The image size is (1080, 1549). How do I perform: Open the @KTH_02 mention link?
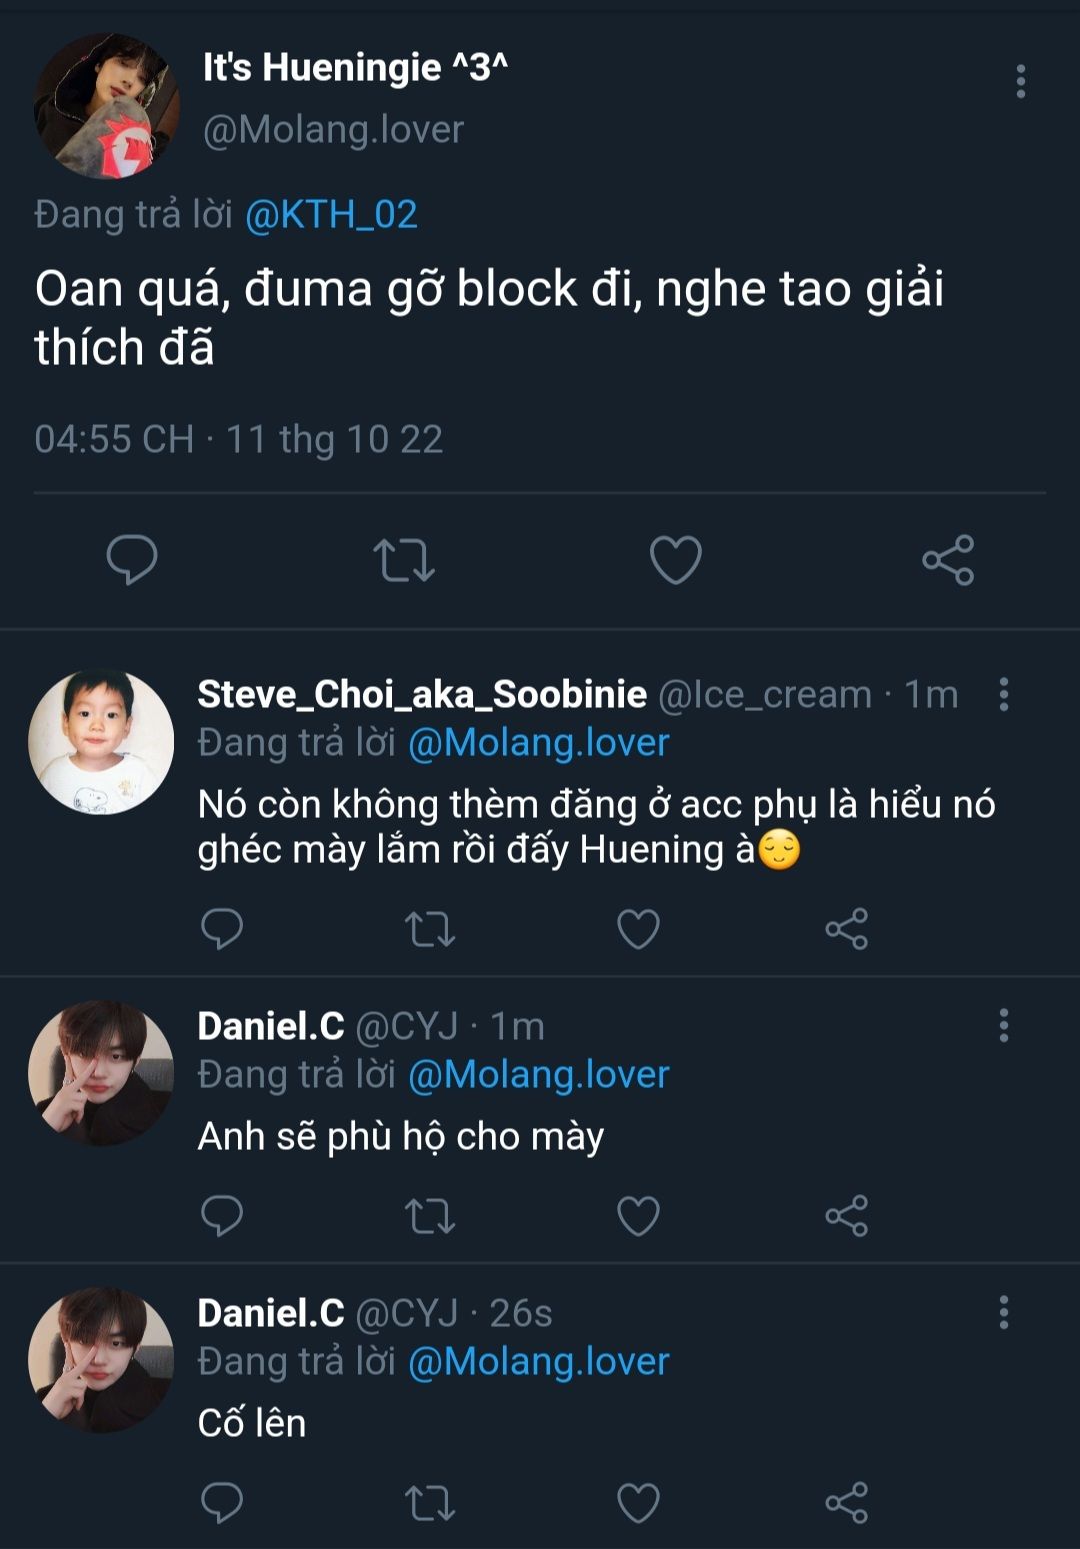331,215
